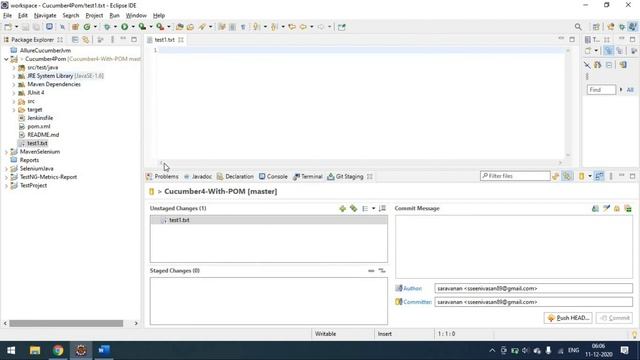The width and height of the screenshot is (640, 360).
Task: Click the Author link
Action: (412, 288)
